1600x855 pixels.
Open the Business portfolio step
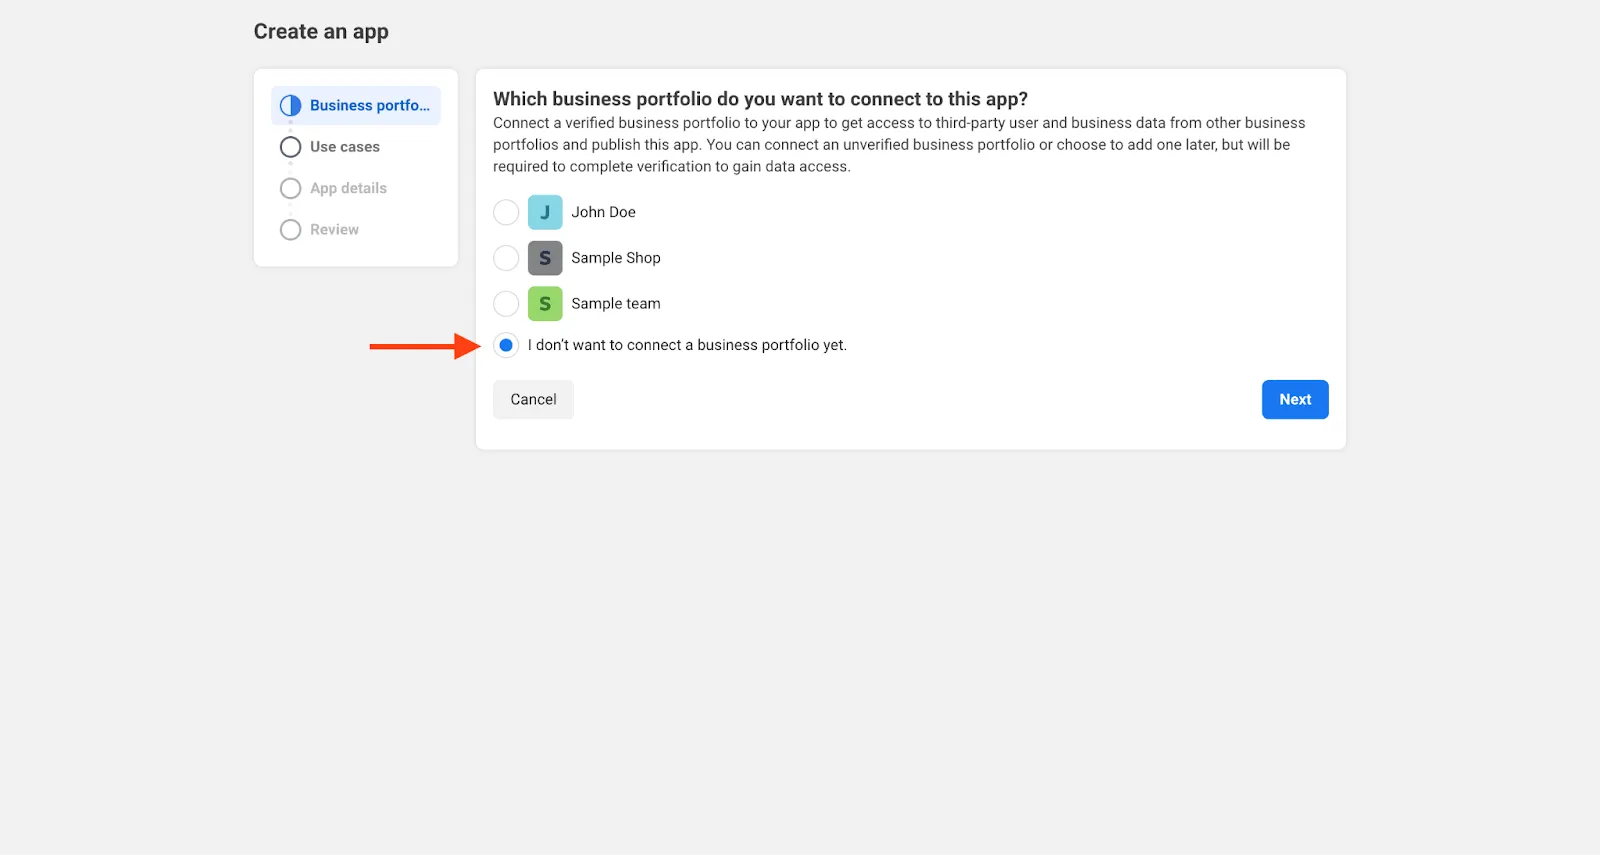pyautogui.click(x=356, y=105)
